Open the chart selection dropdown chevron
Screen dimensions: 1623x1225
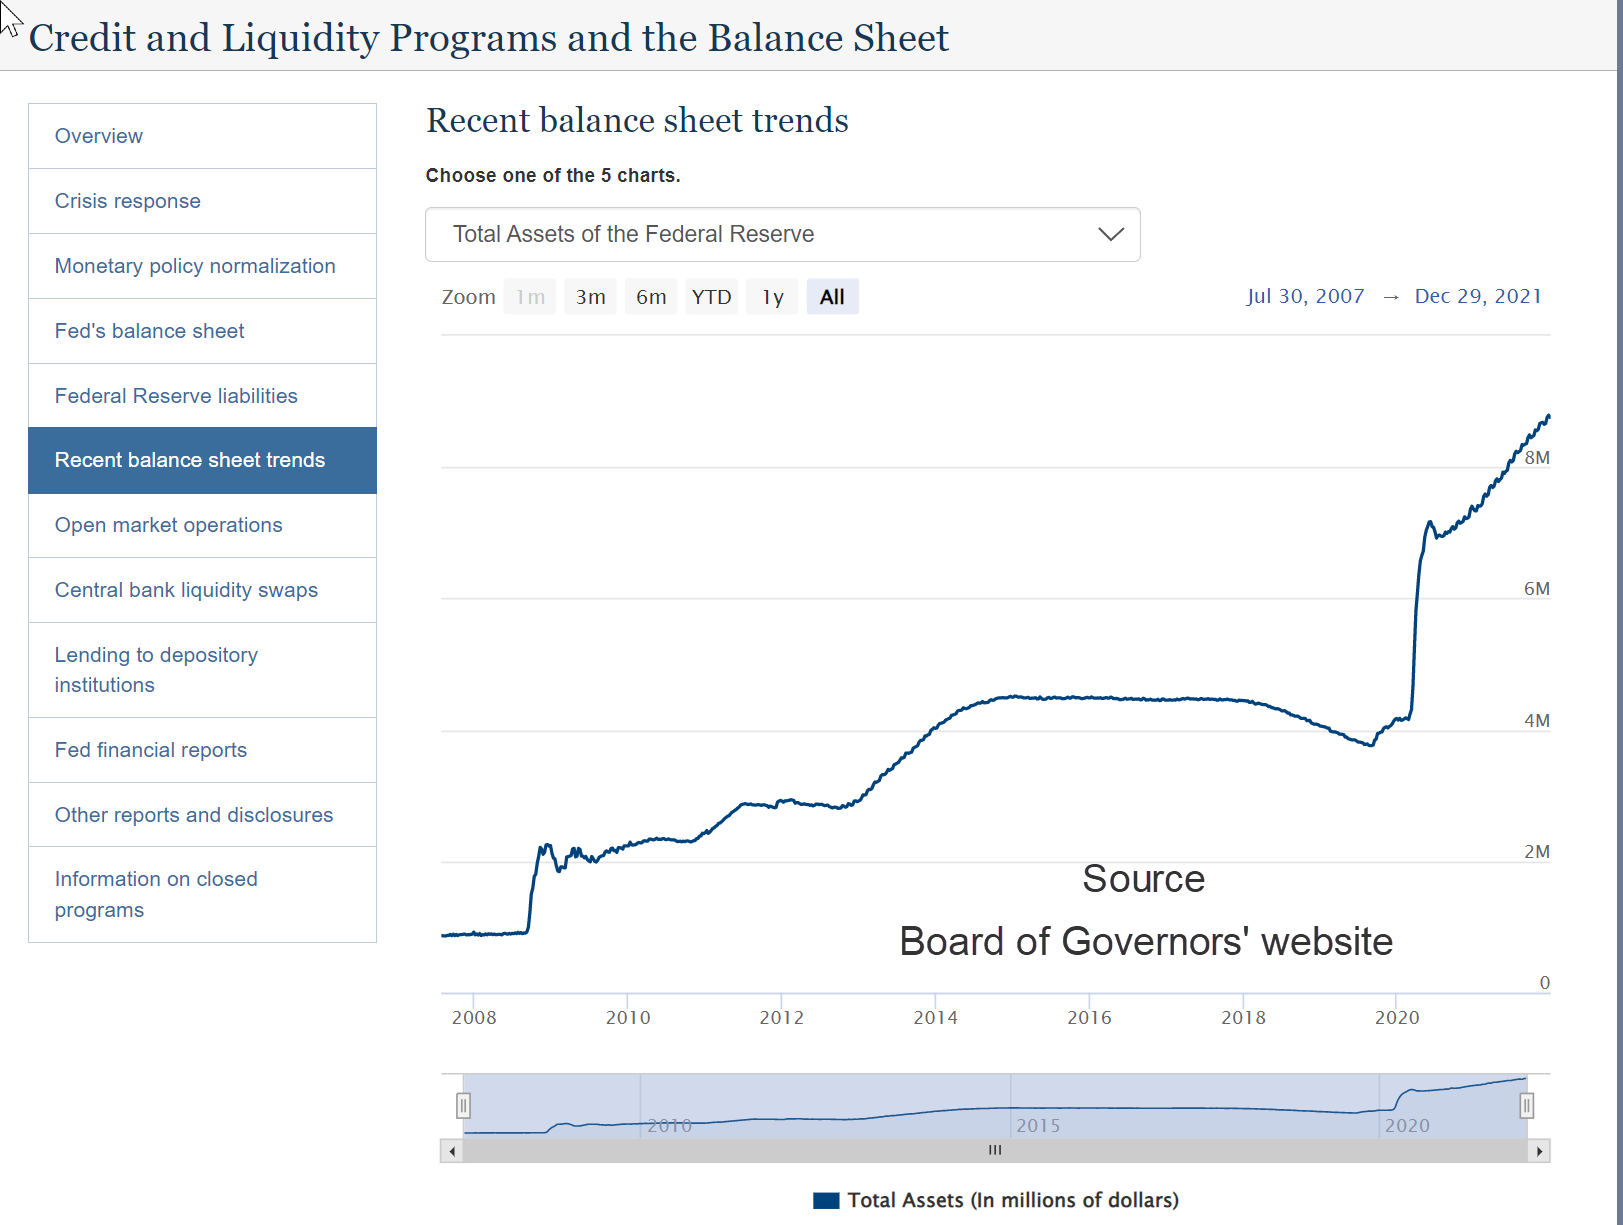coord(1111,234)
